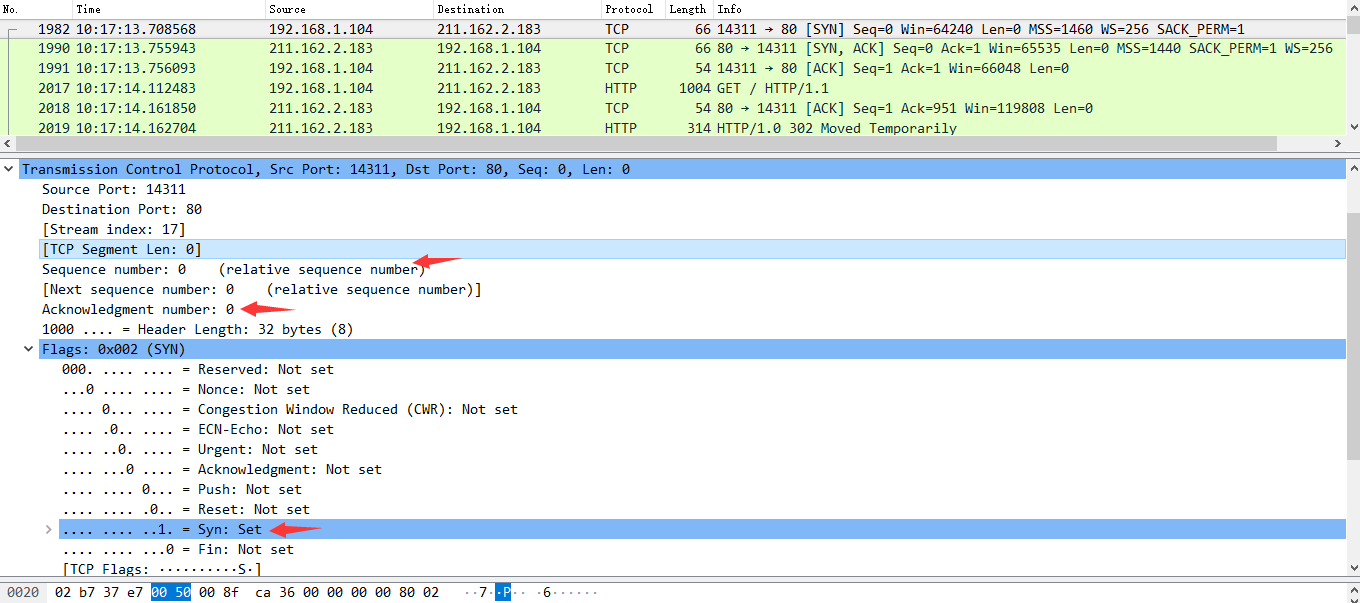Image resolution: width=1360 pixels, height=603 pixels.
Task: Click the packet list scroll-up arrow
Action: point(1352,28)
